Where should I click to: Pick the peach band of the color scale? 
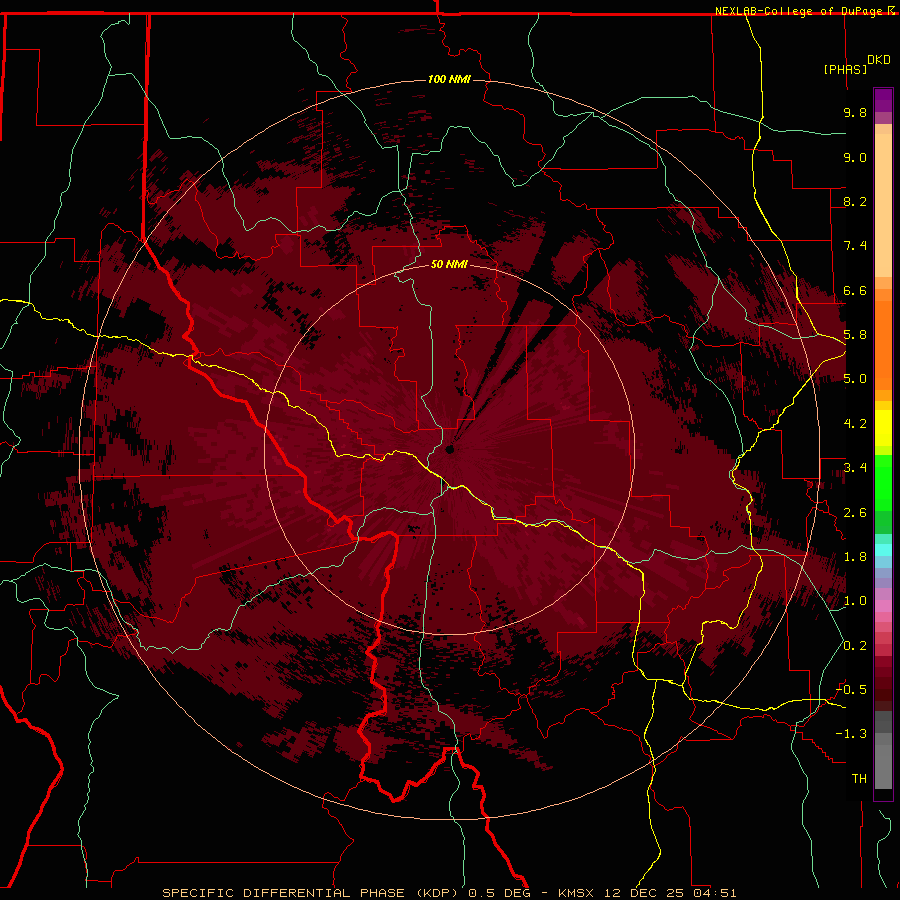click(x=883, y=201)
